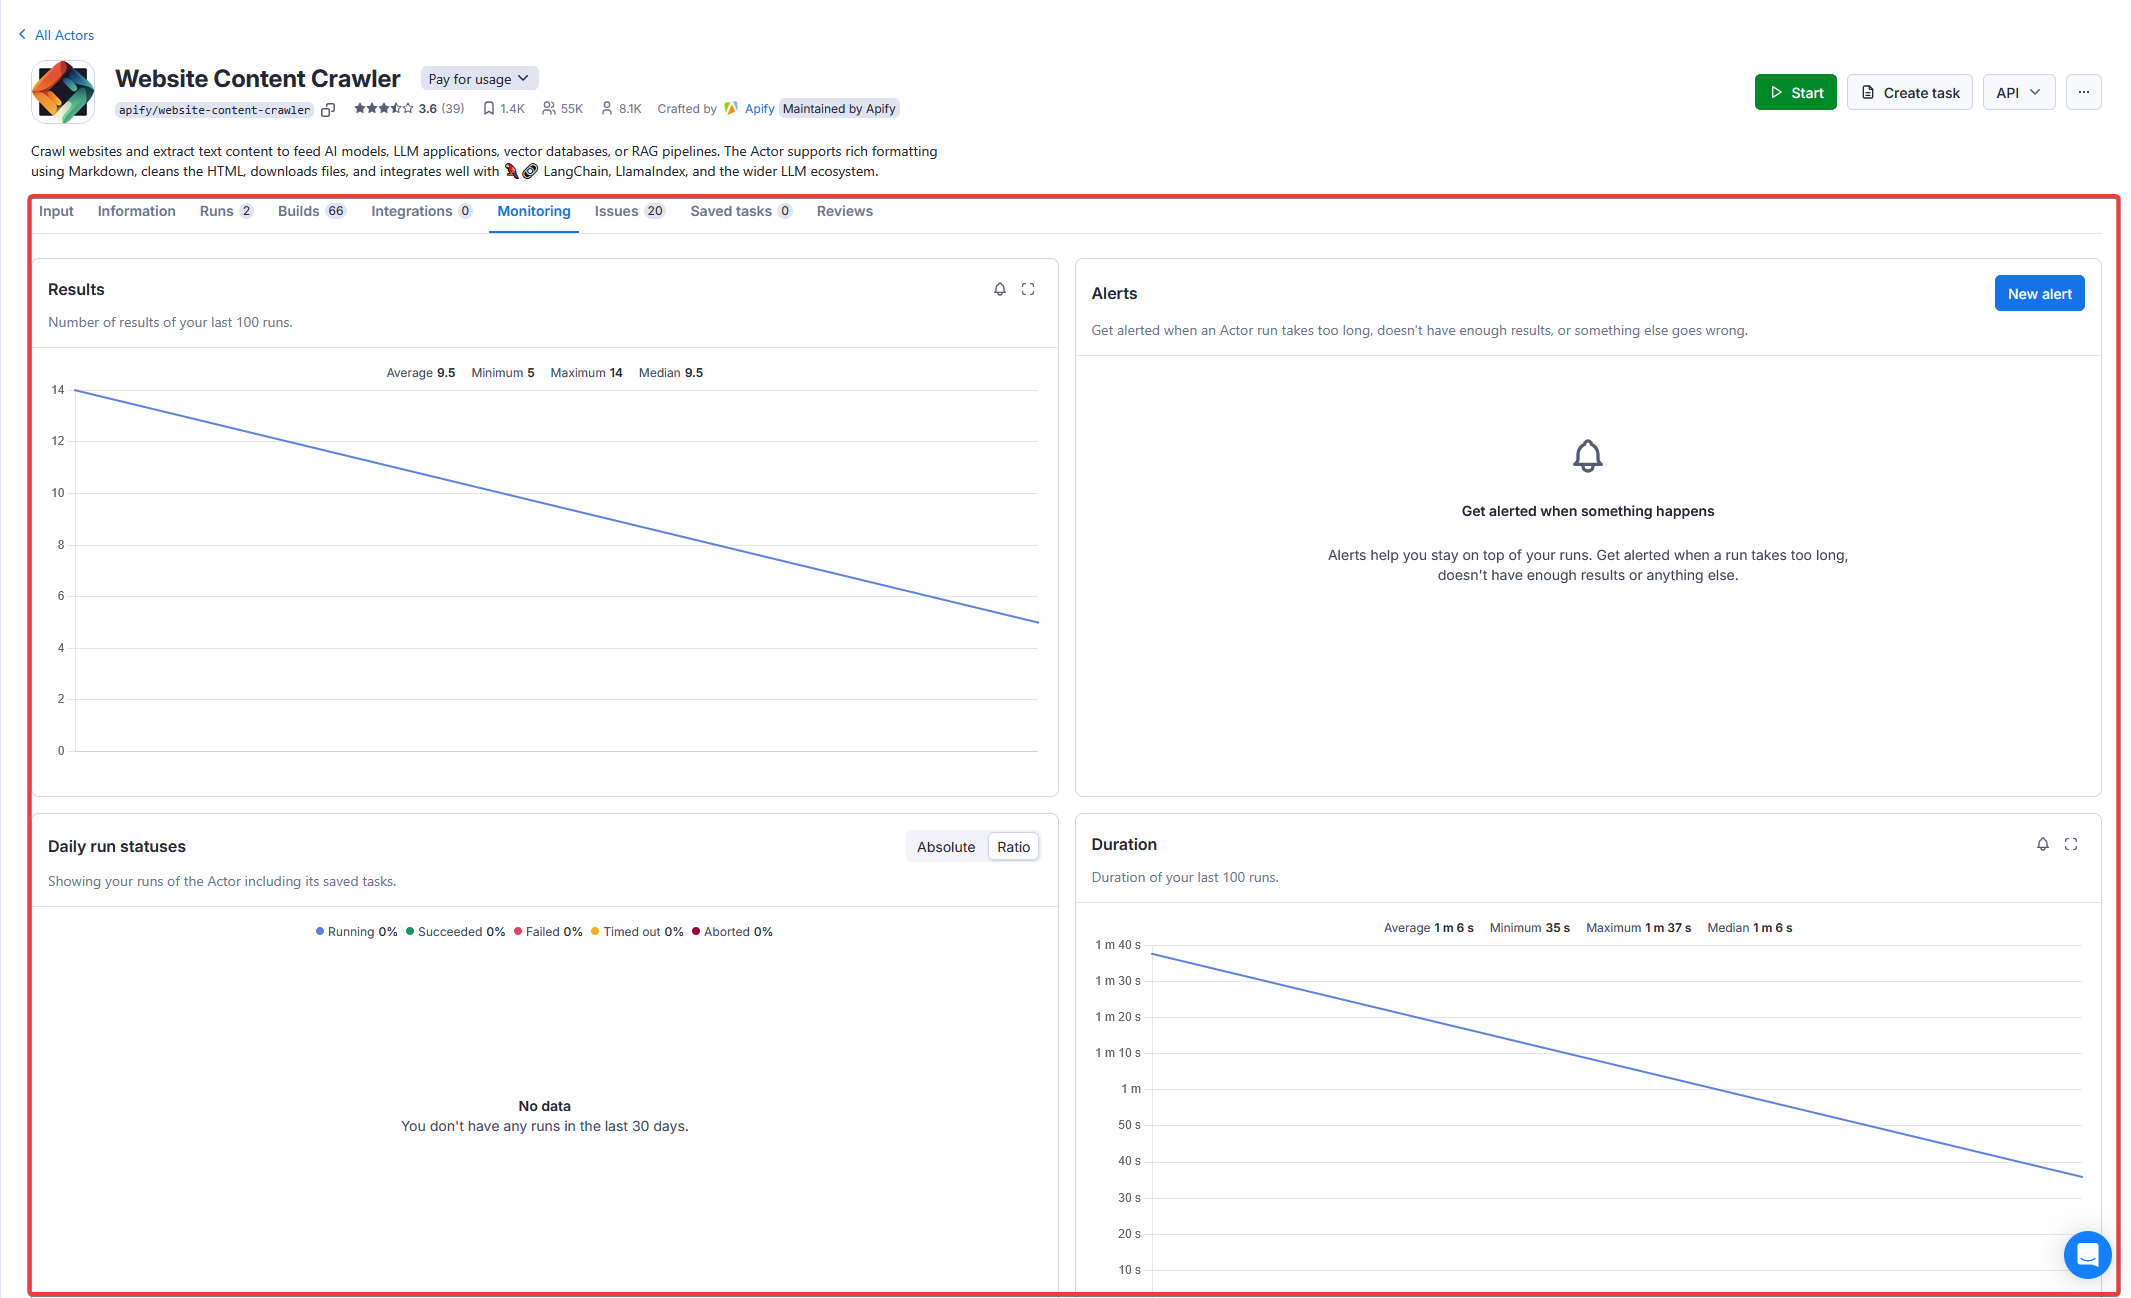Screen dimensions: 2131x1298
Task: Switch run statuses to Ratio view
Action: (x=1013, y=847)
